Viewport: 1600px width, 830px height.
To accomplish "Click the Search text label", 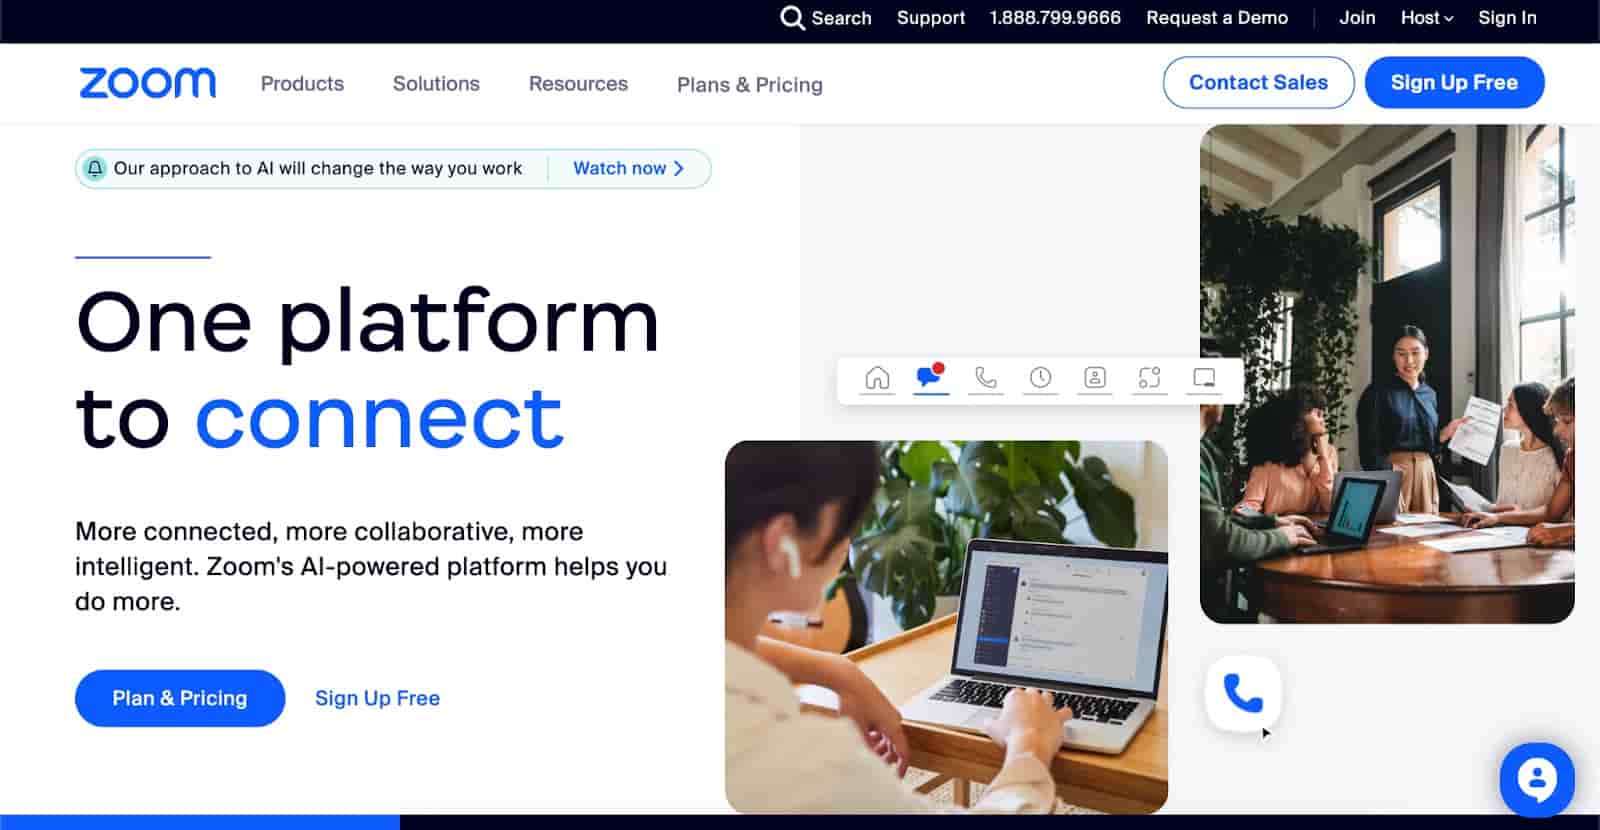I will 841,18.
